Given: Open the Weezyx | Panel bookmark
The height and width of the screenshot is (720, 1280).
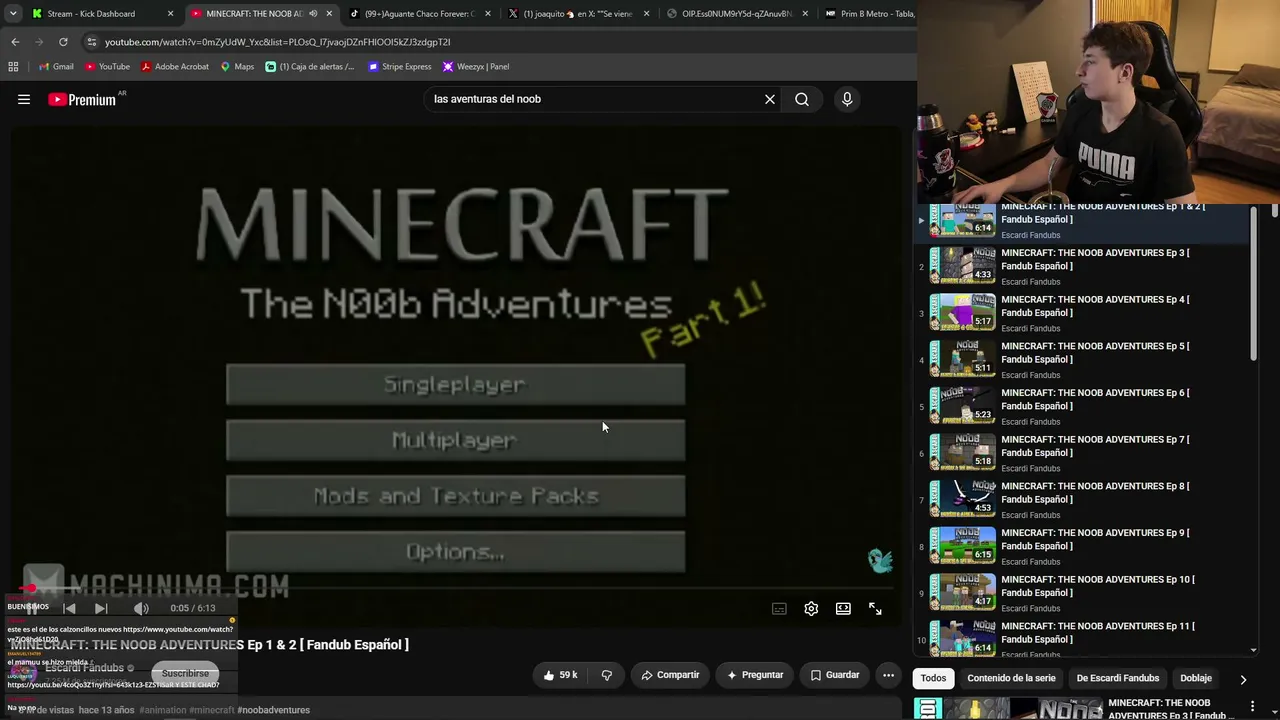Looking at the screenshot, I should coord(476,67).
